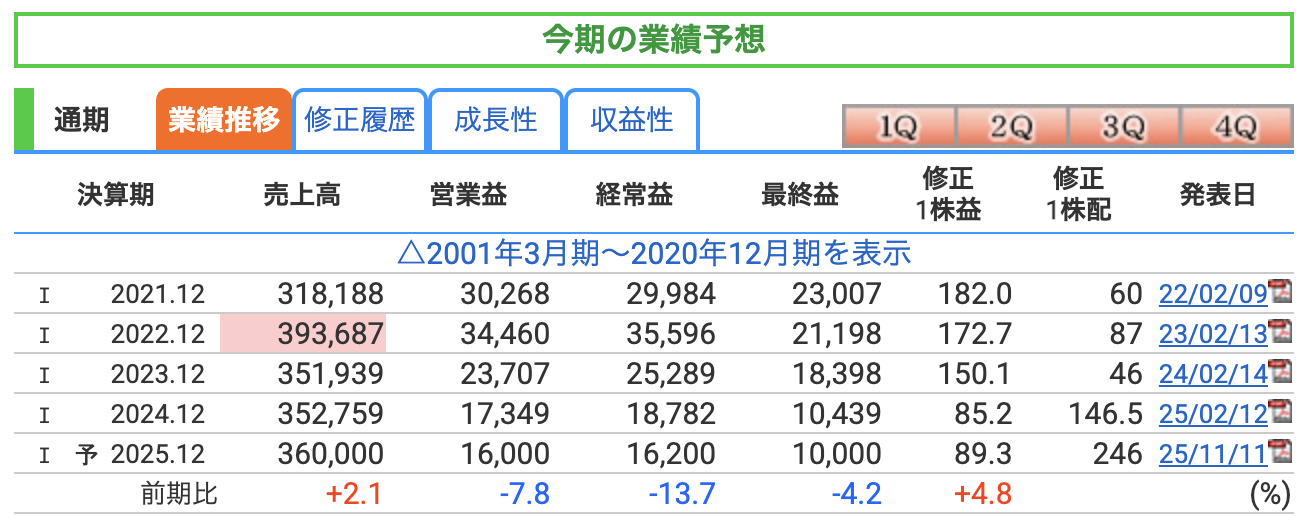Click the highlighted 393,687 sales cell
This screenshot has width=1304, height=516.
[303, 334]
